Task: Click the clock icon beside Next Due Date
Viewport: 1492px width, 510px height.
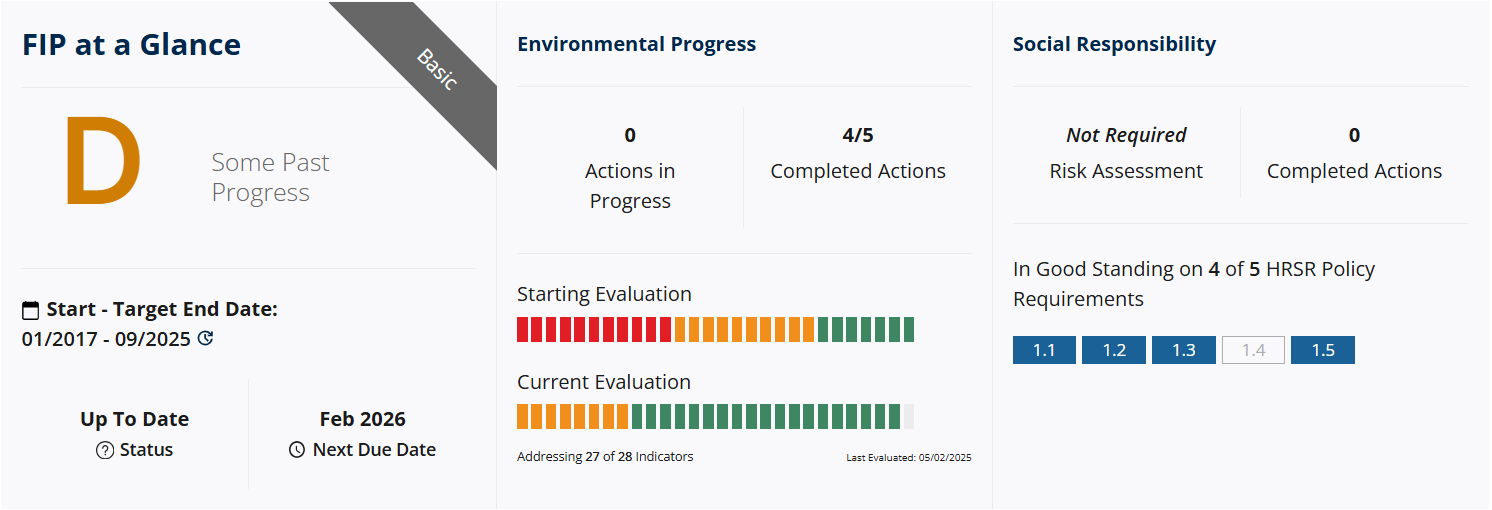Action: pos(297,450)
